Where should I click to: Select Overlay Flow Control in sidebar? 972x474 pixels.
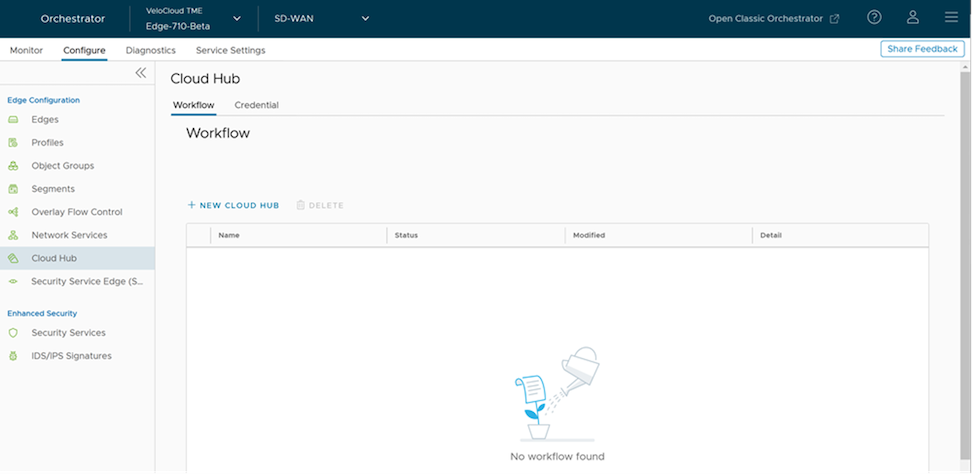click(77, 212)
